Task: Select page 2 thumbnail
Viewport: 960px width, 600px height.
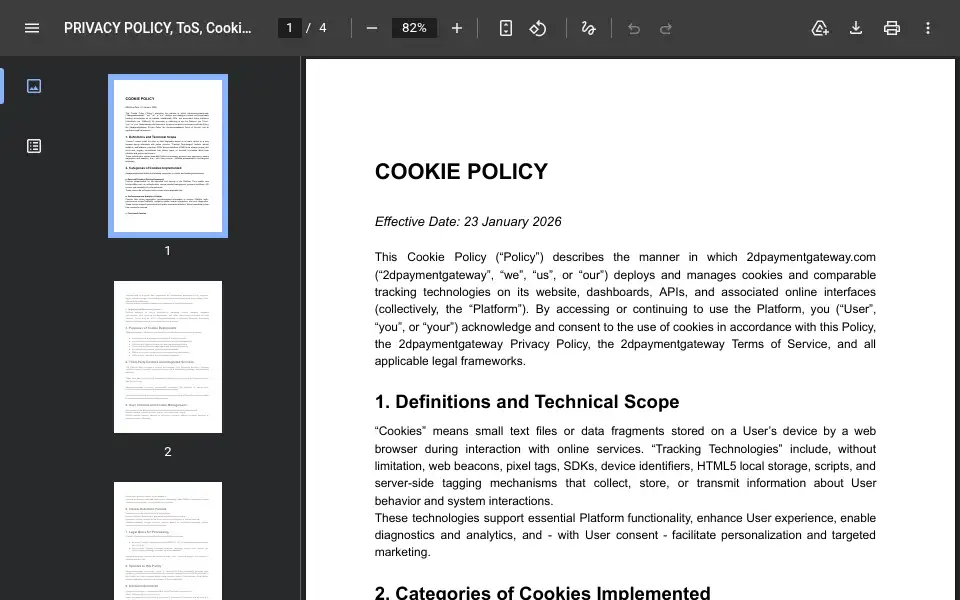Action: point(168,357)
